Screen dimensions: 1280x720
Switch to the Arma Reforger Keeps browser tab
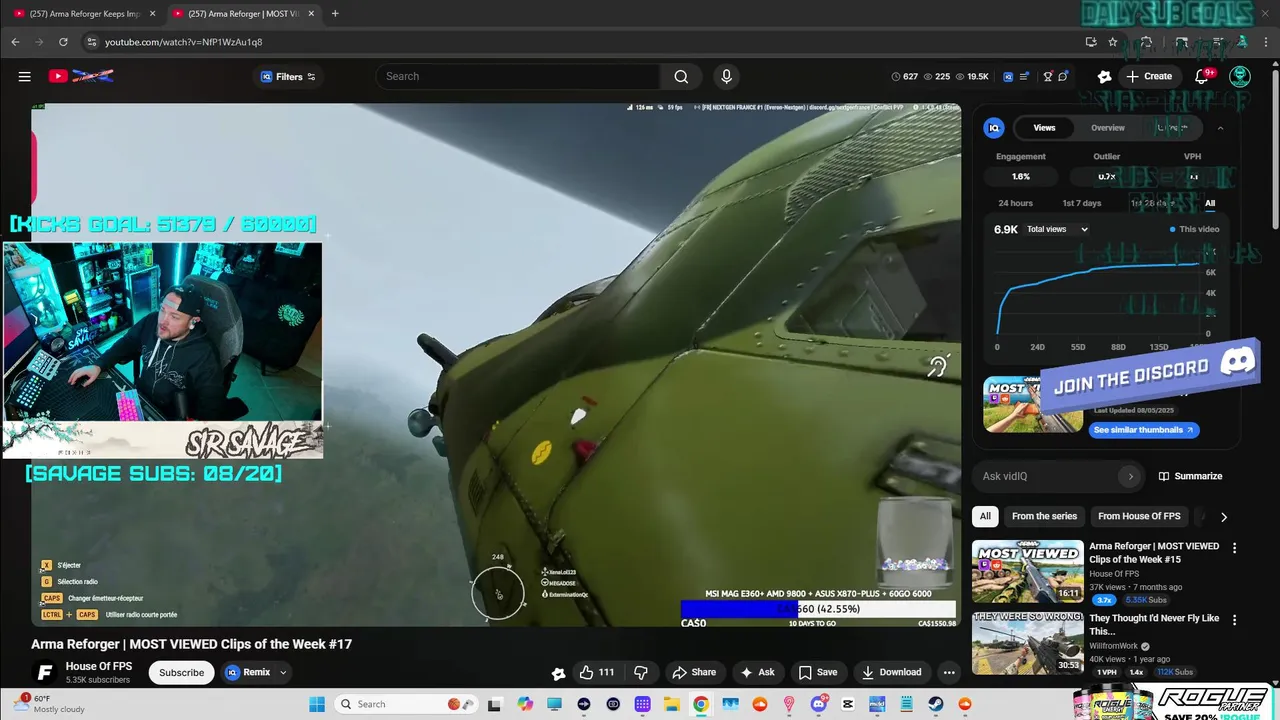pyautogui.click(x=86, y=14)
